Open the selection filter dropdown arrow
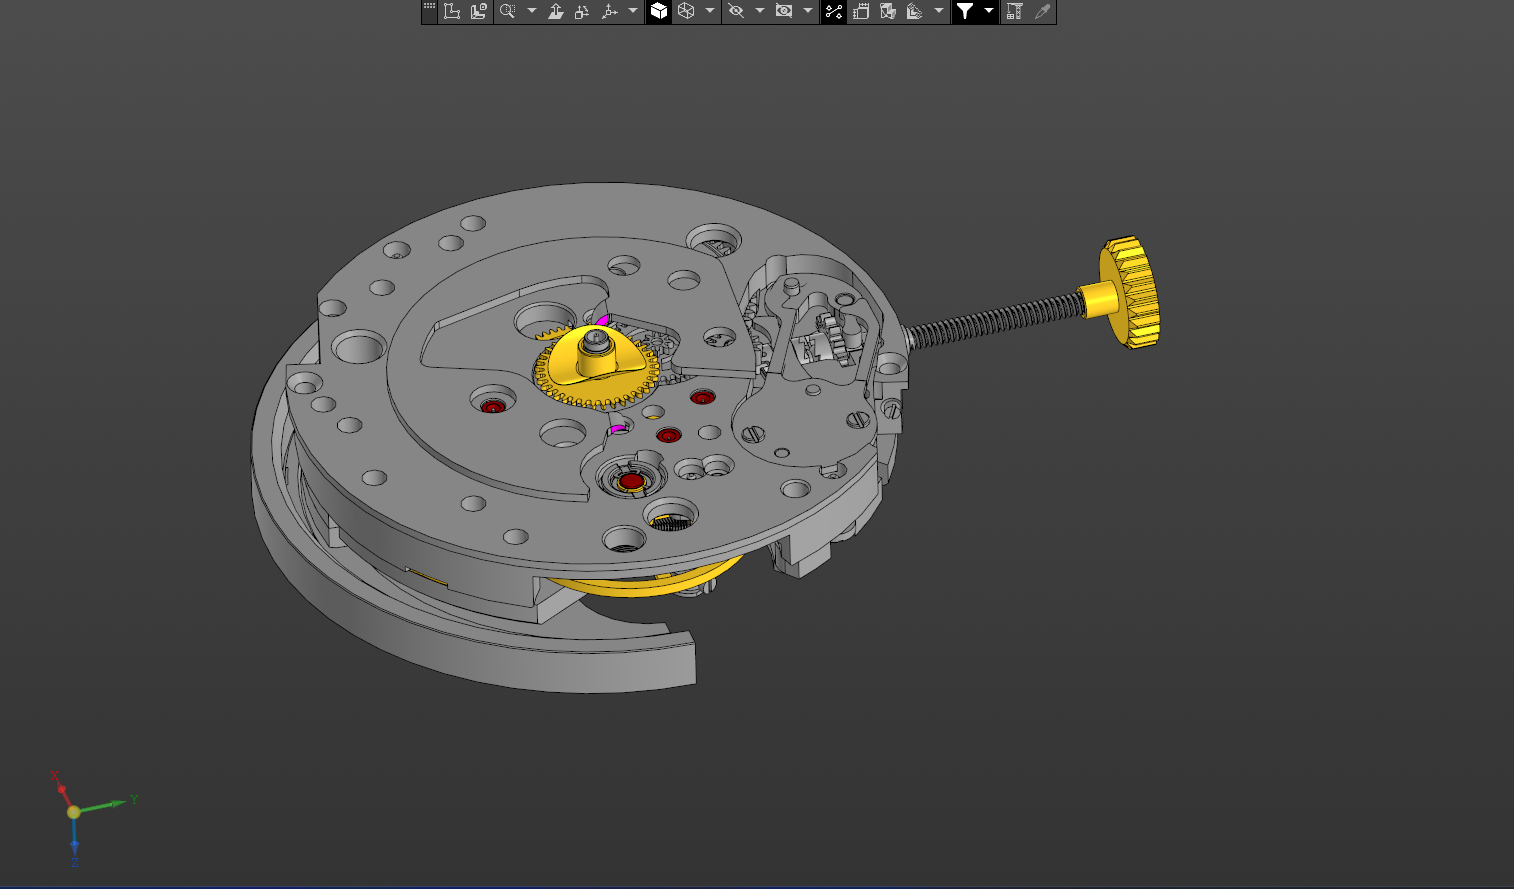This screenshot has width=1514, height=889. (989, 11)
